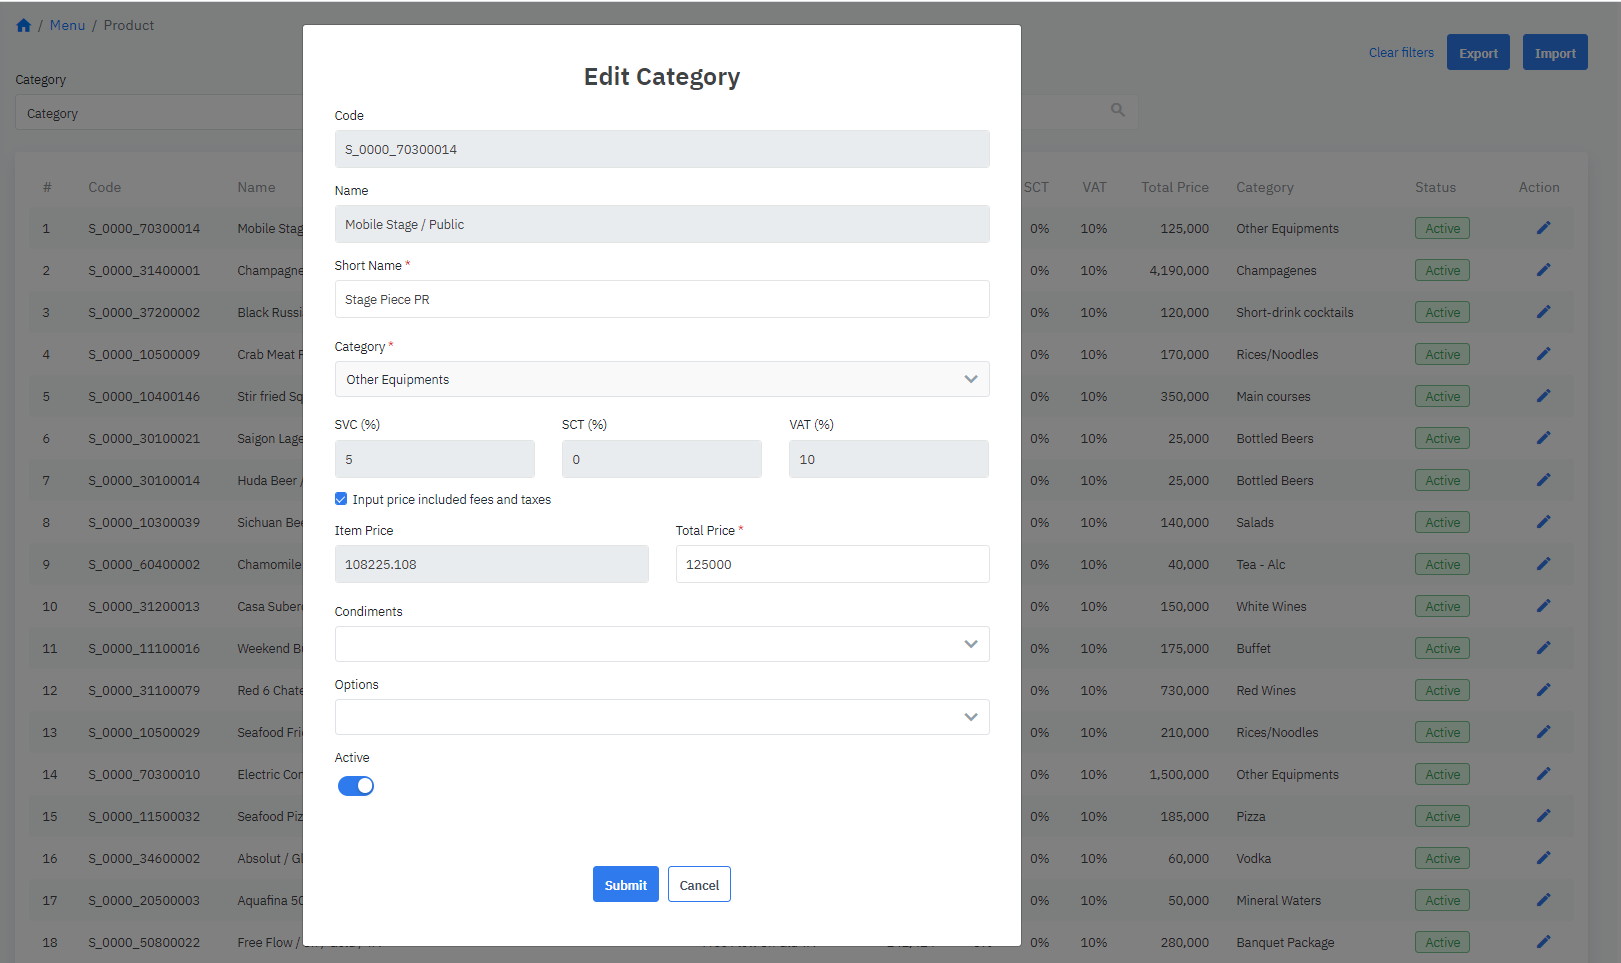Go to Menu in the breadcrumb

pos(67,26)
